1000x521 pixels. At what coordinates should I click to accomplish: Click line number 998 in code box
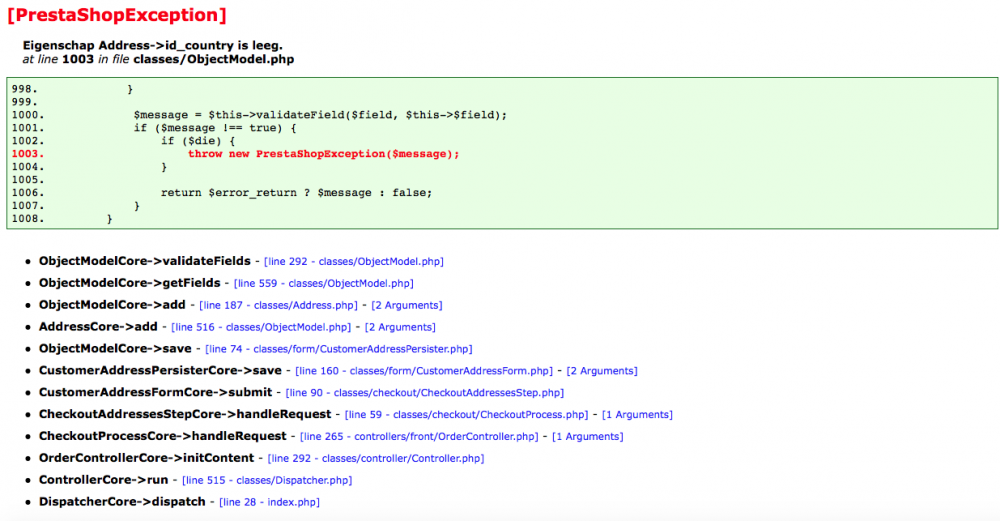[x=25, y=89]
